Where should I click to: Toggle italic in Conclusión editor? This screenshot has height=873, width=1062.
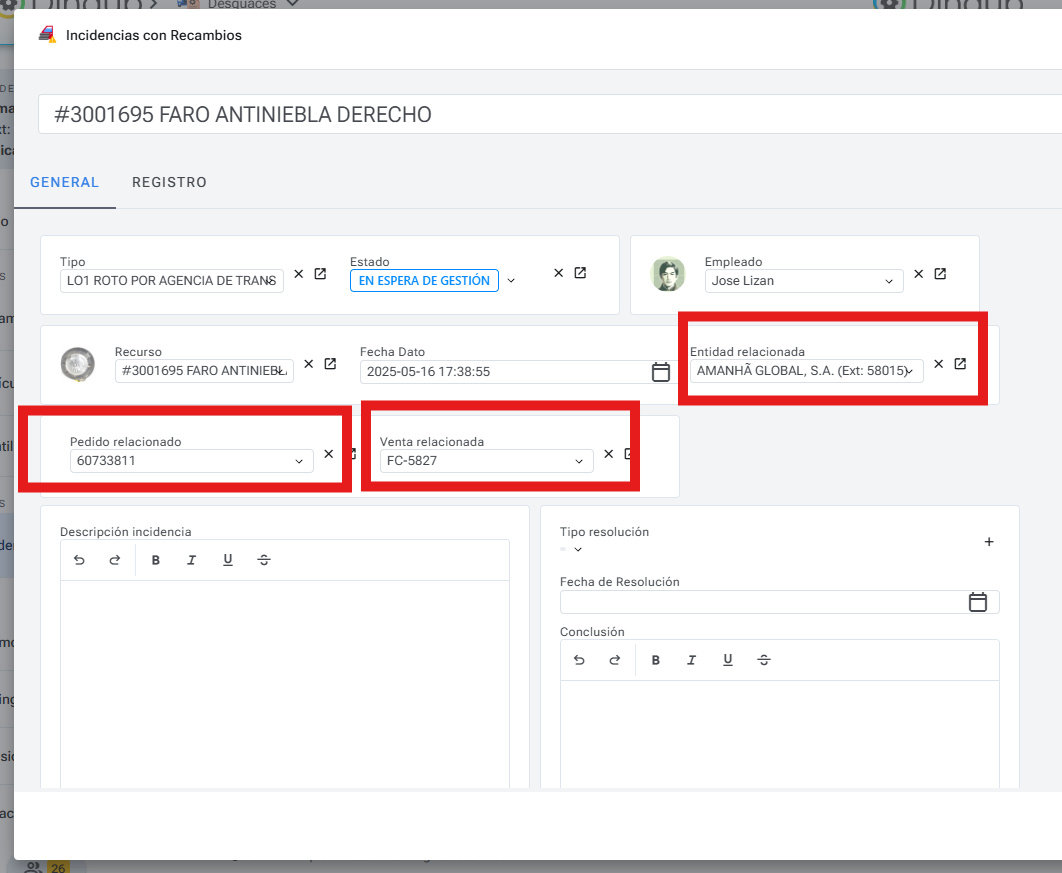click(692, 660)
